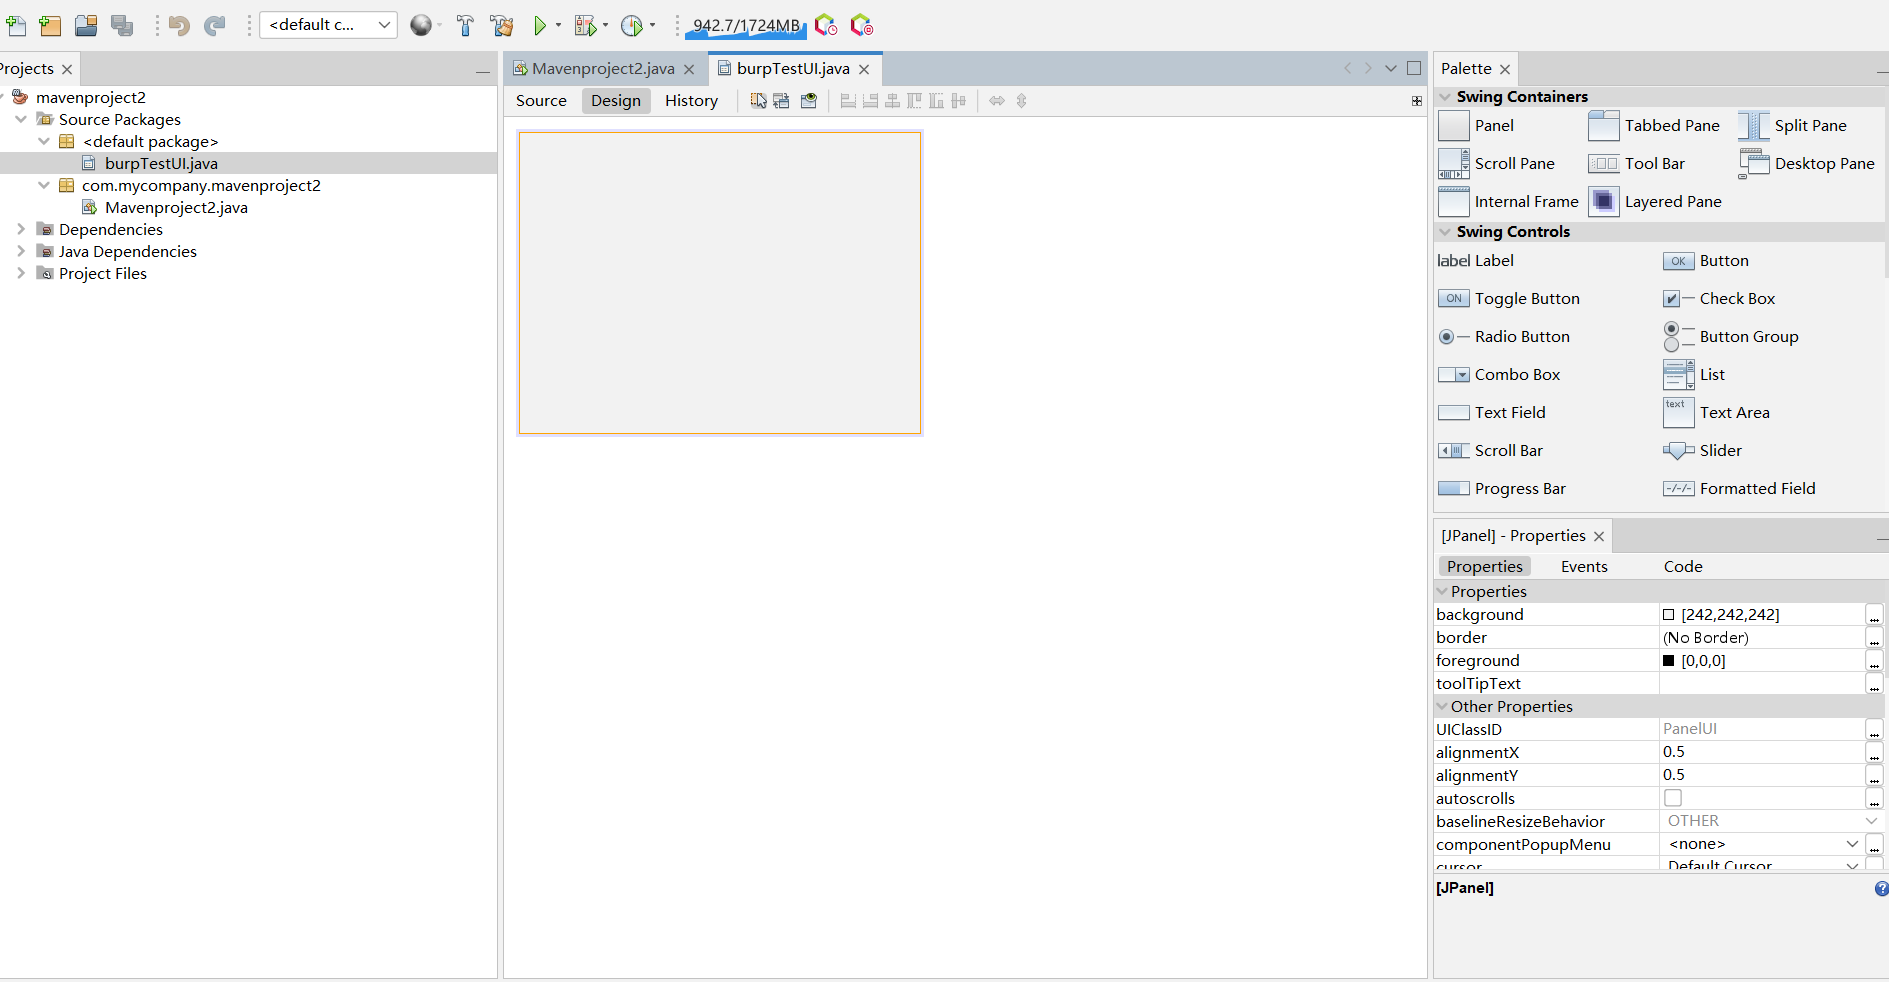Click the Build Project hammer icon
Viewport: 1889px width, 982px height.
pos(464,25)
